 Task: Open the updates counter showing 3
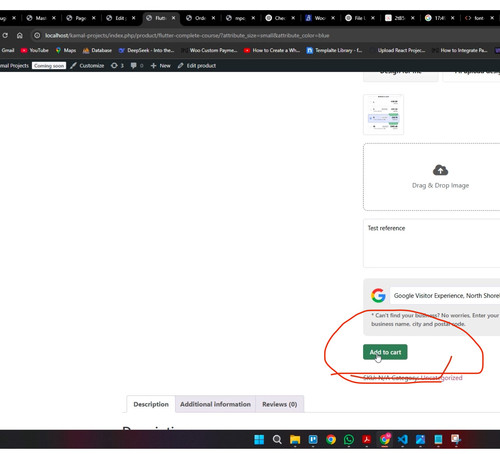[117, 66]
